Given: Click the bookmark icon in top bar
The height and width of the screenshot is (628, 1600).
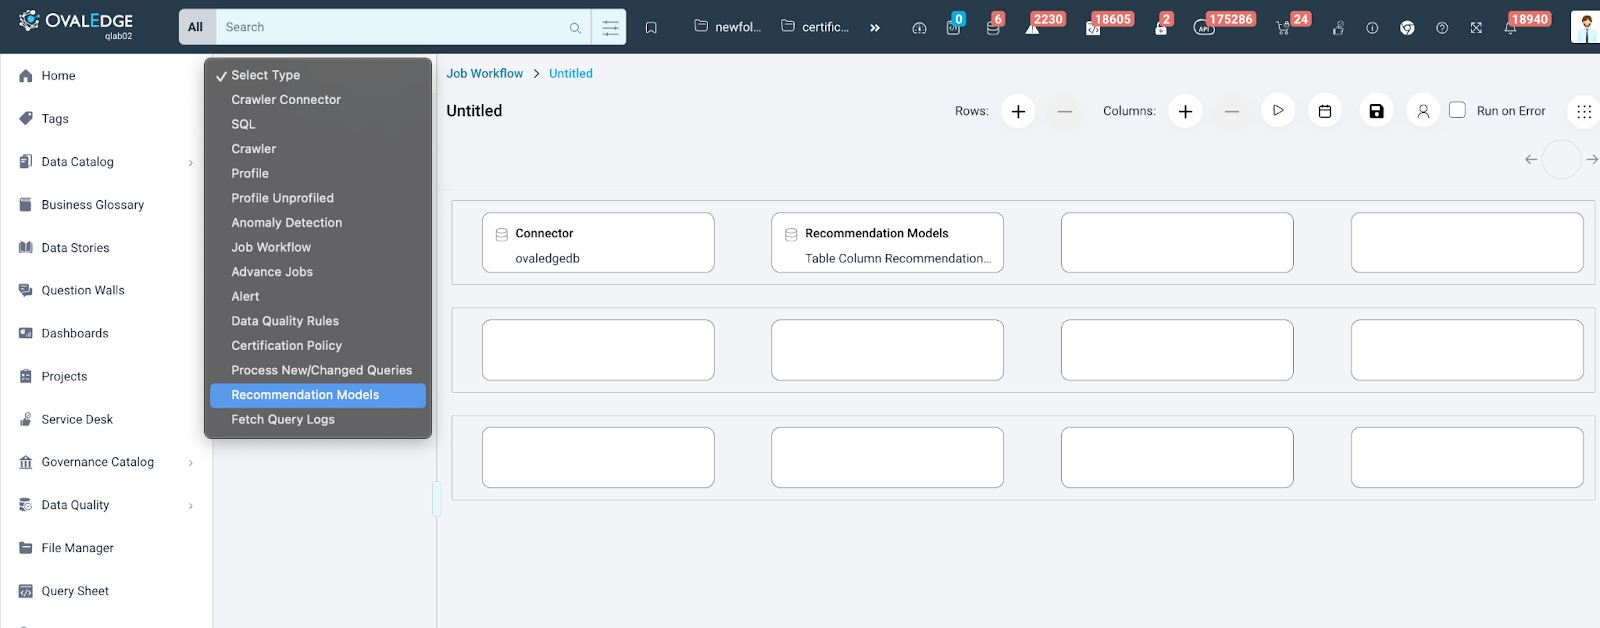Looking at the screenshot, I should point(651,28).
